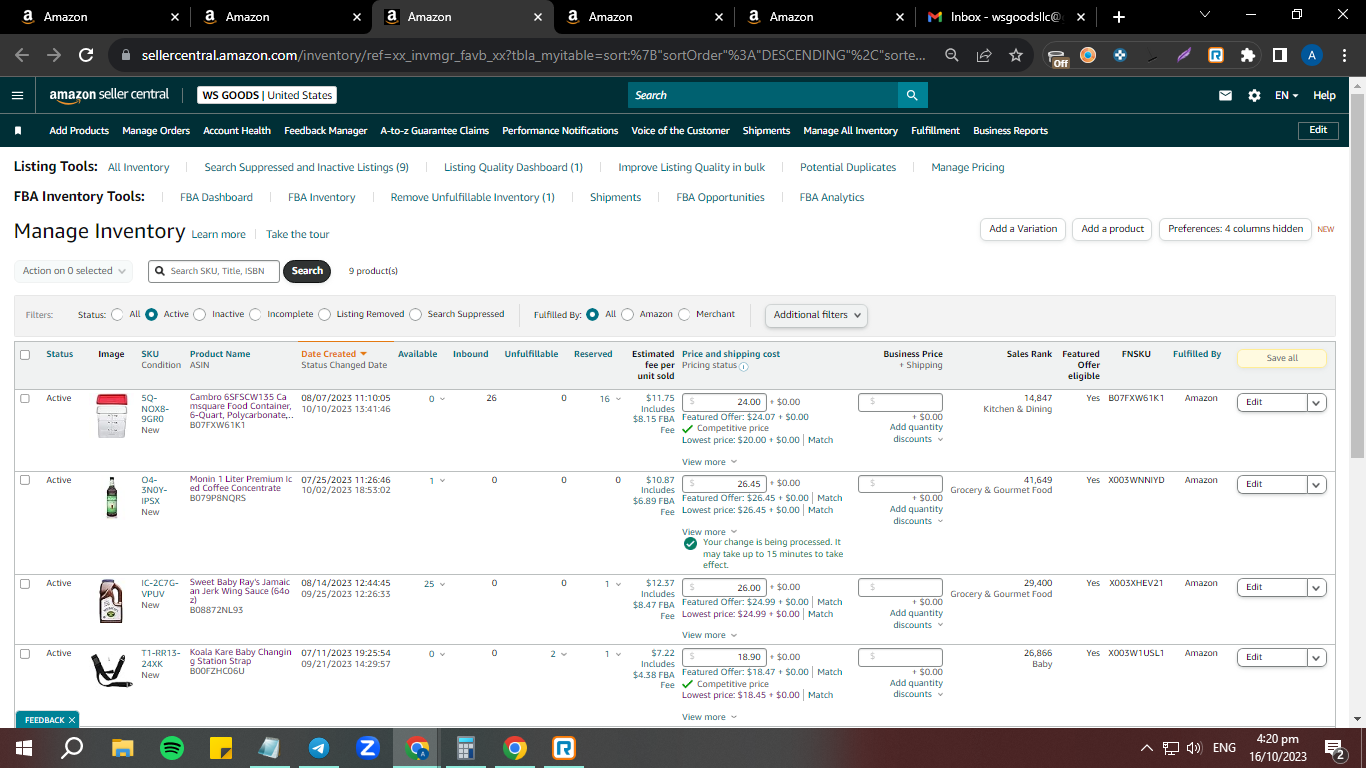Open the Windows Start menu
Screen dimensions: 1366x768
[24, 748]
